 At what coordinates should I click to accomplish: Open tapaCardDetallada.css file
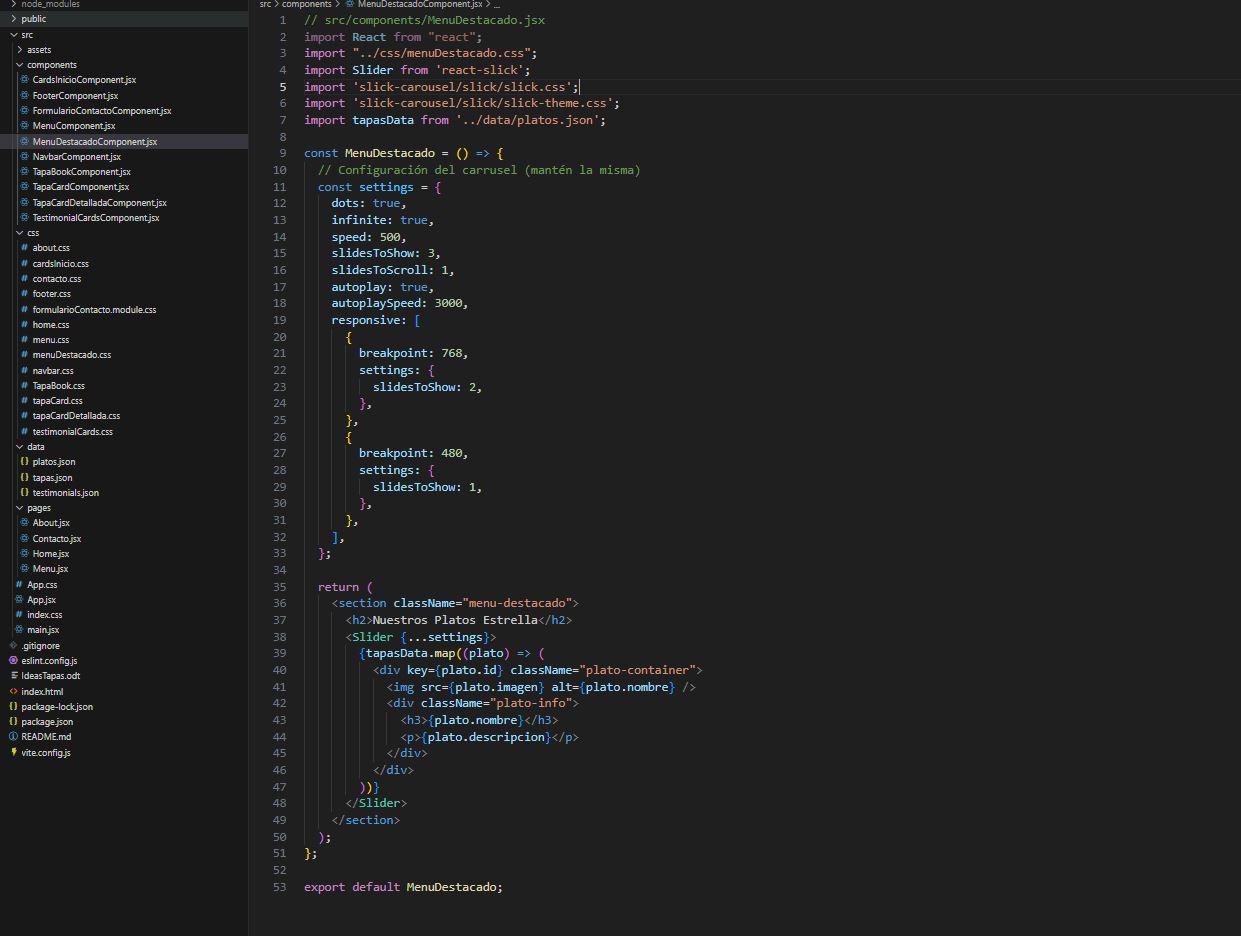click(x=76, y=416)
